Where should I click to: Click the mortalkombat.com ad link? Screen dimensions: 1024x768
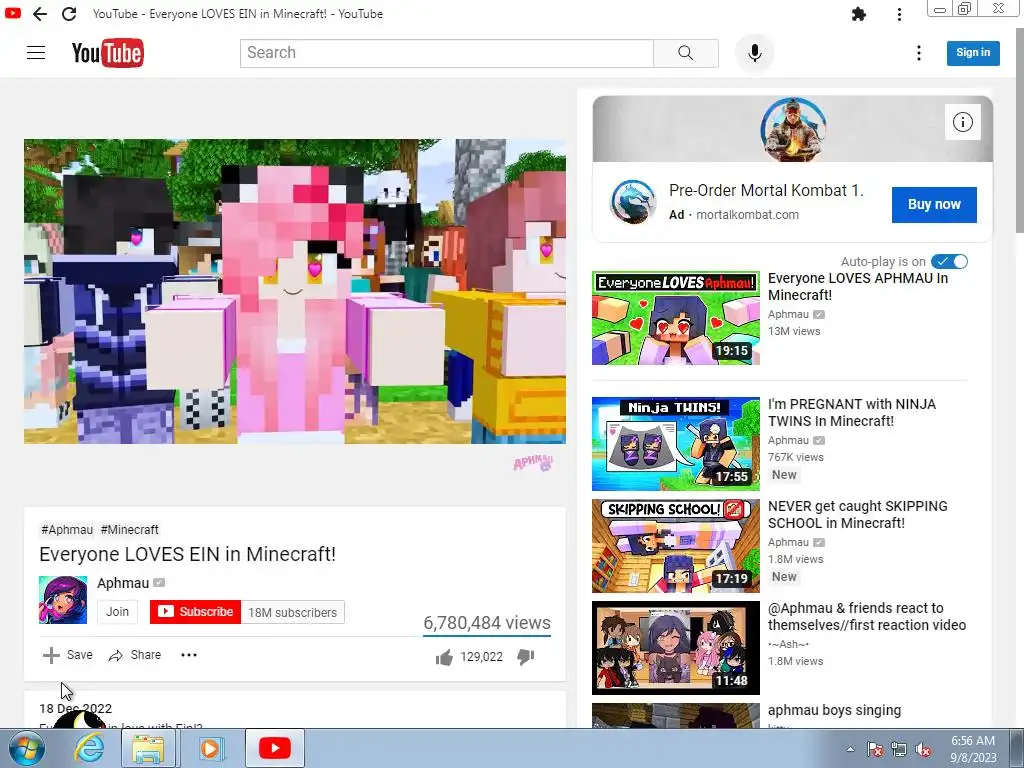point(747,215)
